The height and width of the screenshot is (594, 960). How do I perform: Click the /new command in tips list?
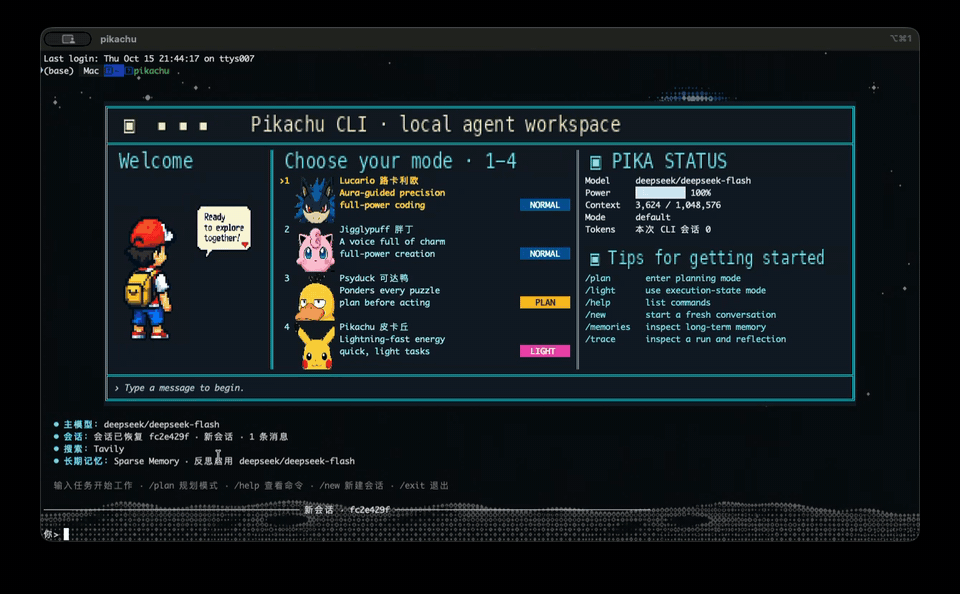[595, 315]
